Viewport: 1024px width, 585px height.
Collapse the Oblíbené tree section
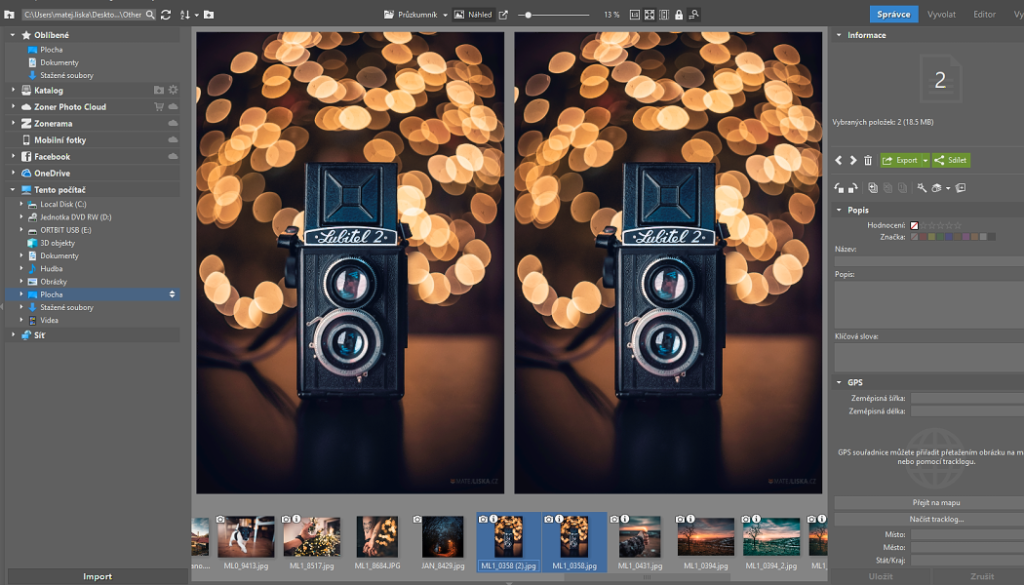coord(12,35)
